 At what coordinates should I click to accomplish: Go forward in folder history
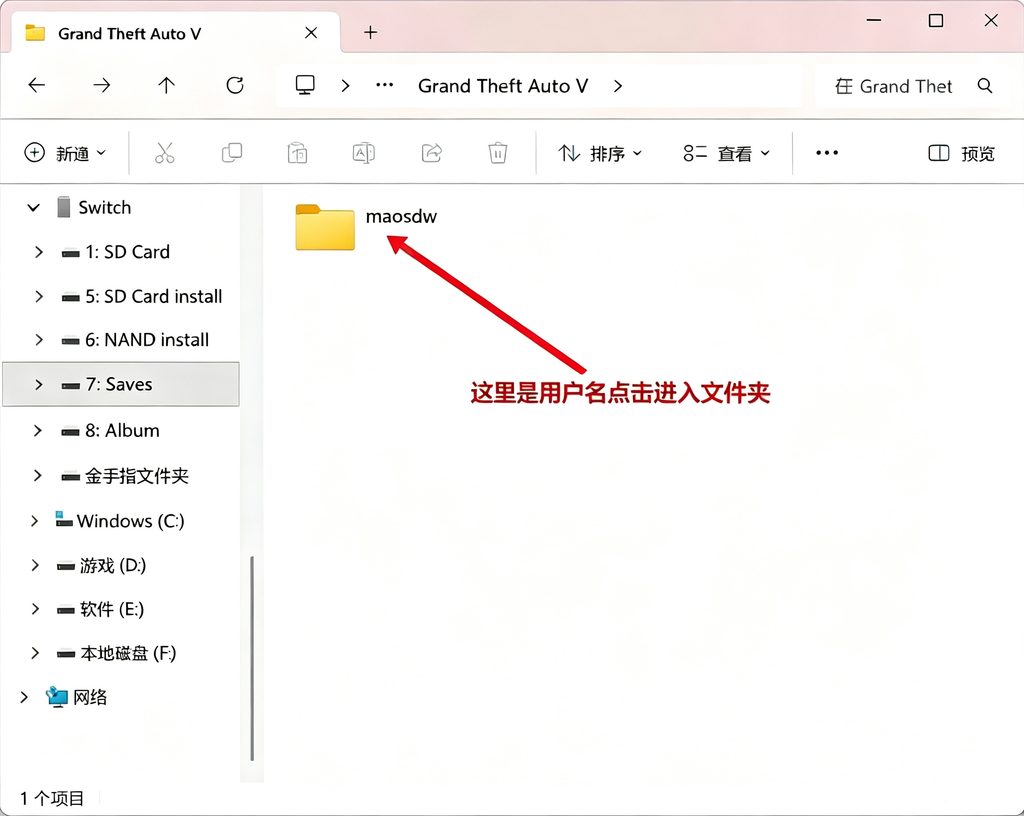pyautogui.click(x=101, y=85)
